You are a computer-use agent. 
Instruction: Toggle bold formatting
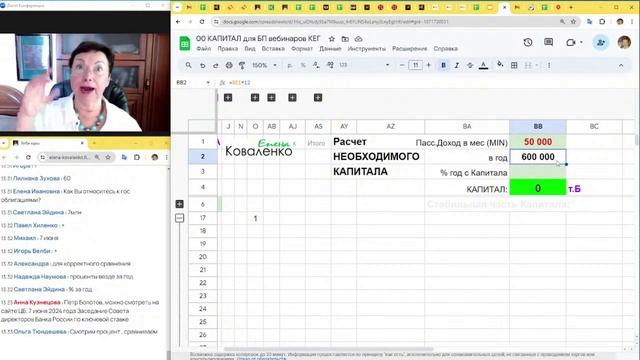443,65
